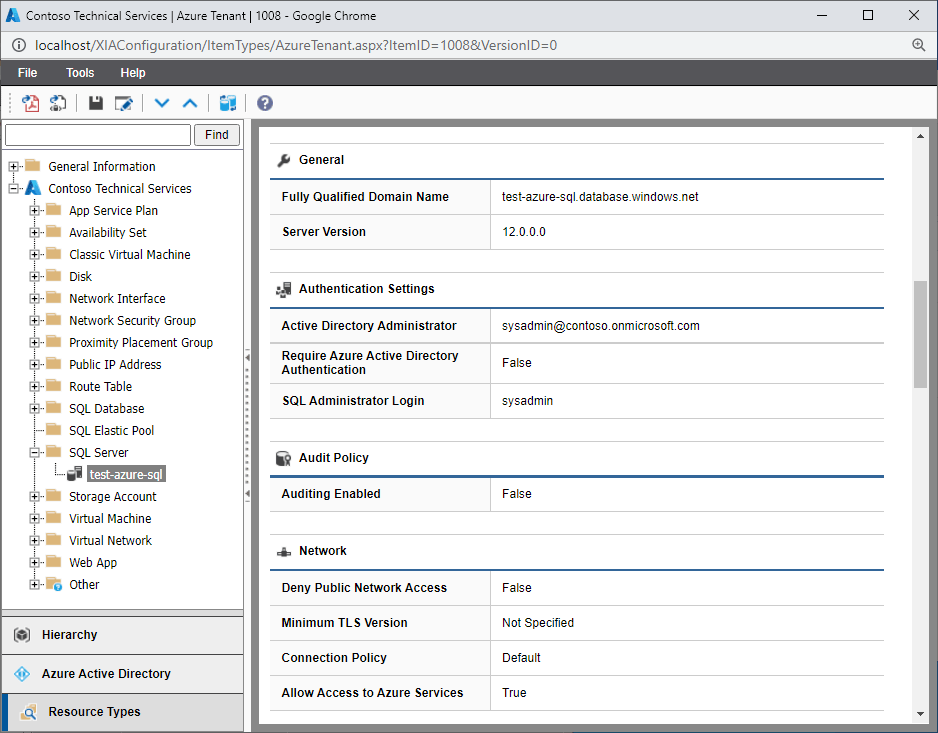The width and height of the screenshot is (938, 733).
Task: Click the Azure Active Directory diamond icon
Action: click(22, 674)
